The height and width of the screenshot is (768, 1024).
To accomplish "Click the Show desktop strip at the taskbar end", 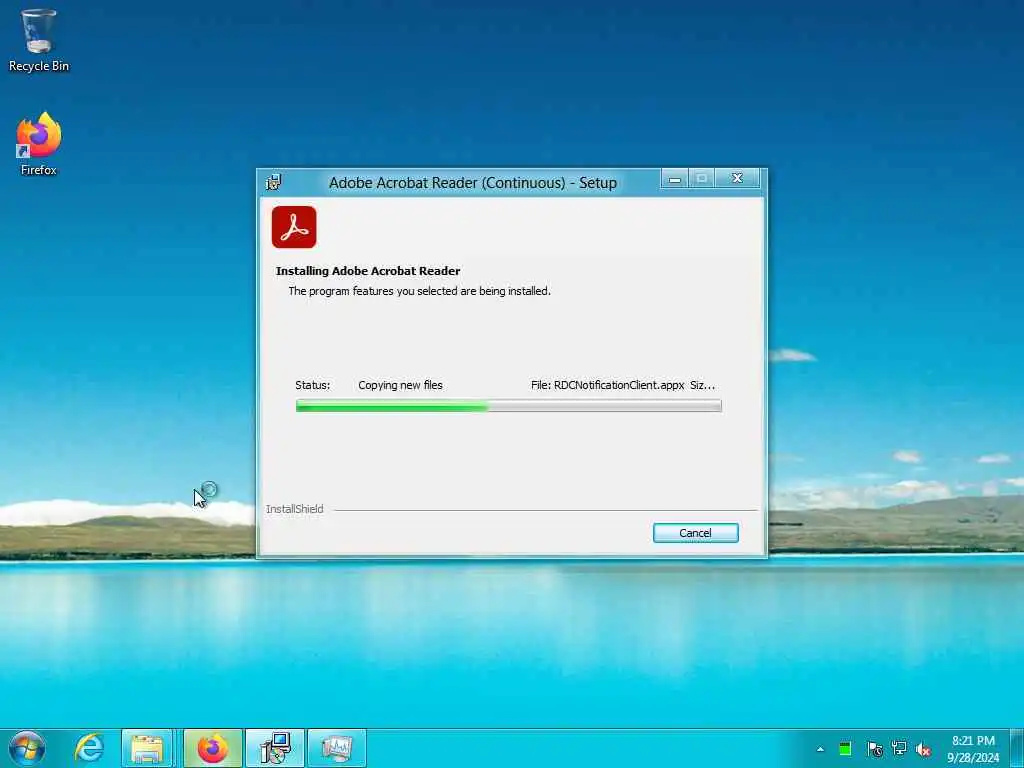I will pyautogui.click(x=1017, y=748).
